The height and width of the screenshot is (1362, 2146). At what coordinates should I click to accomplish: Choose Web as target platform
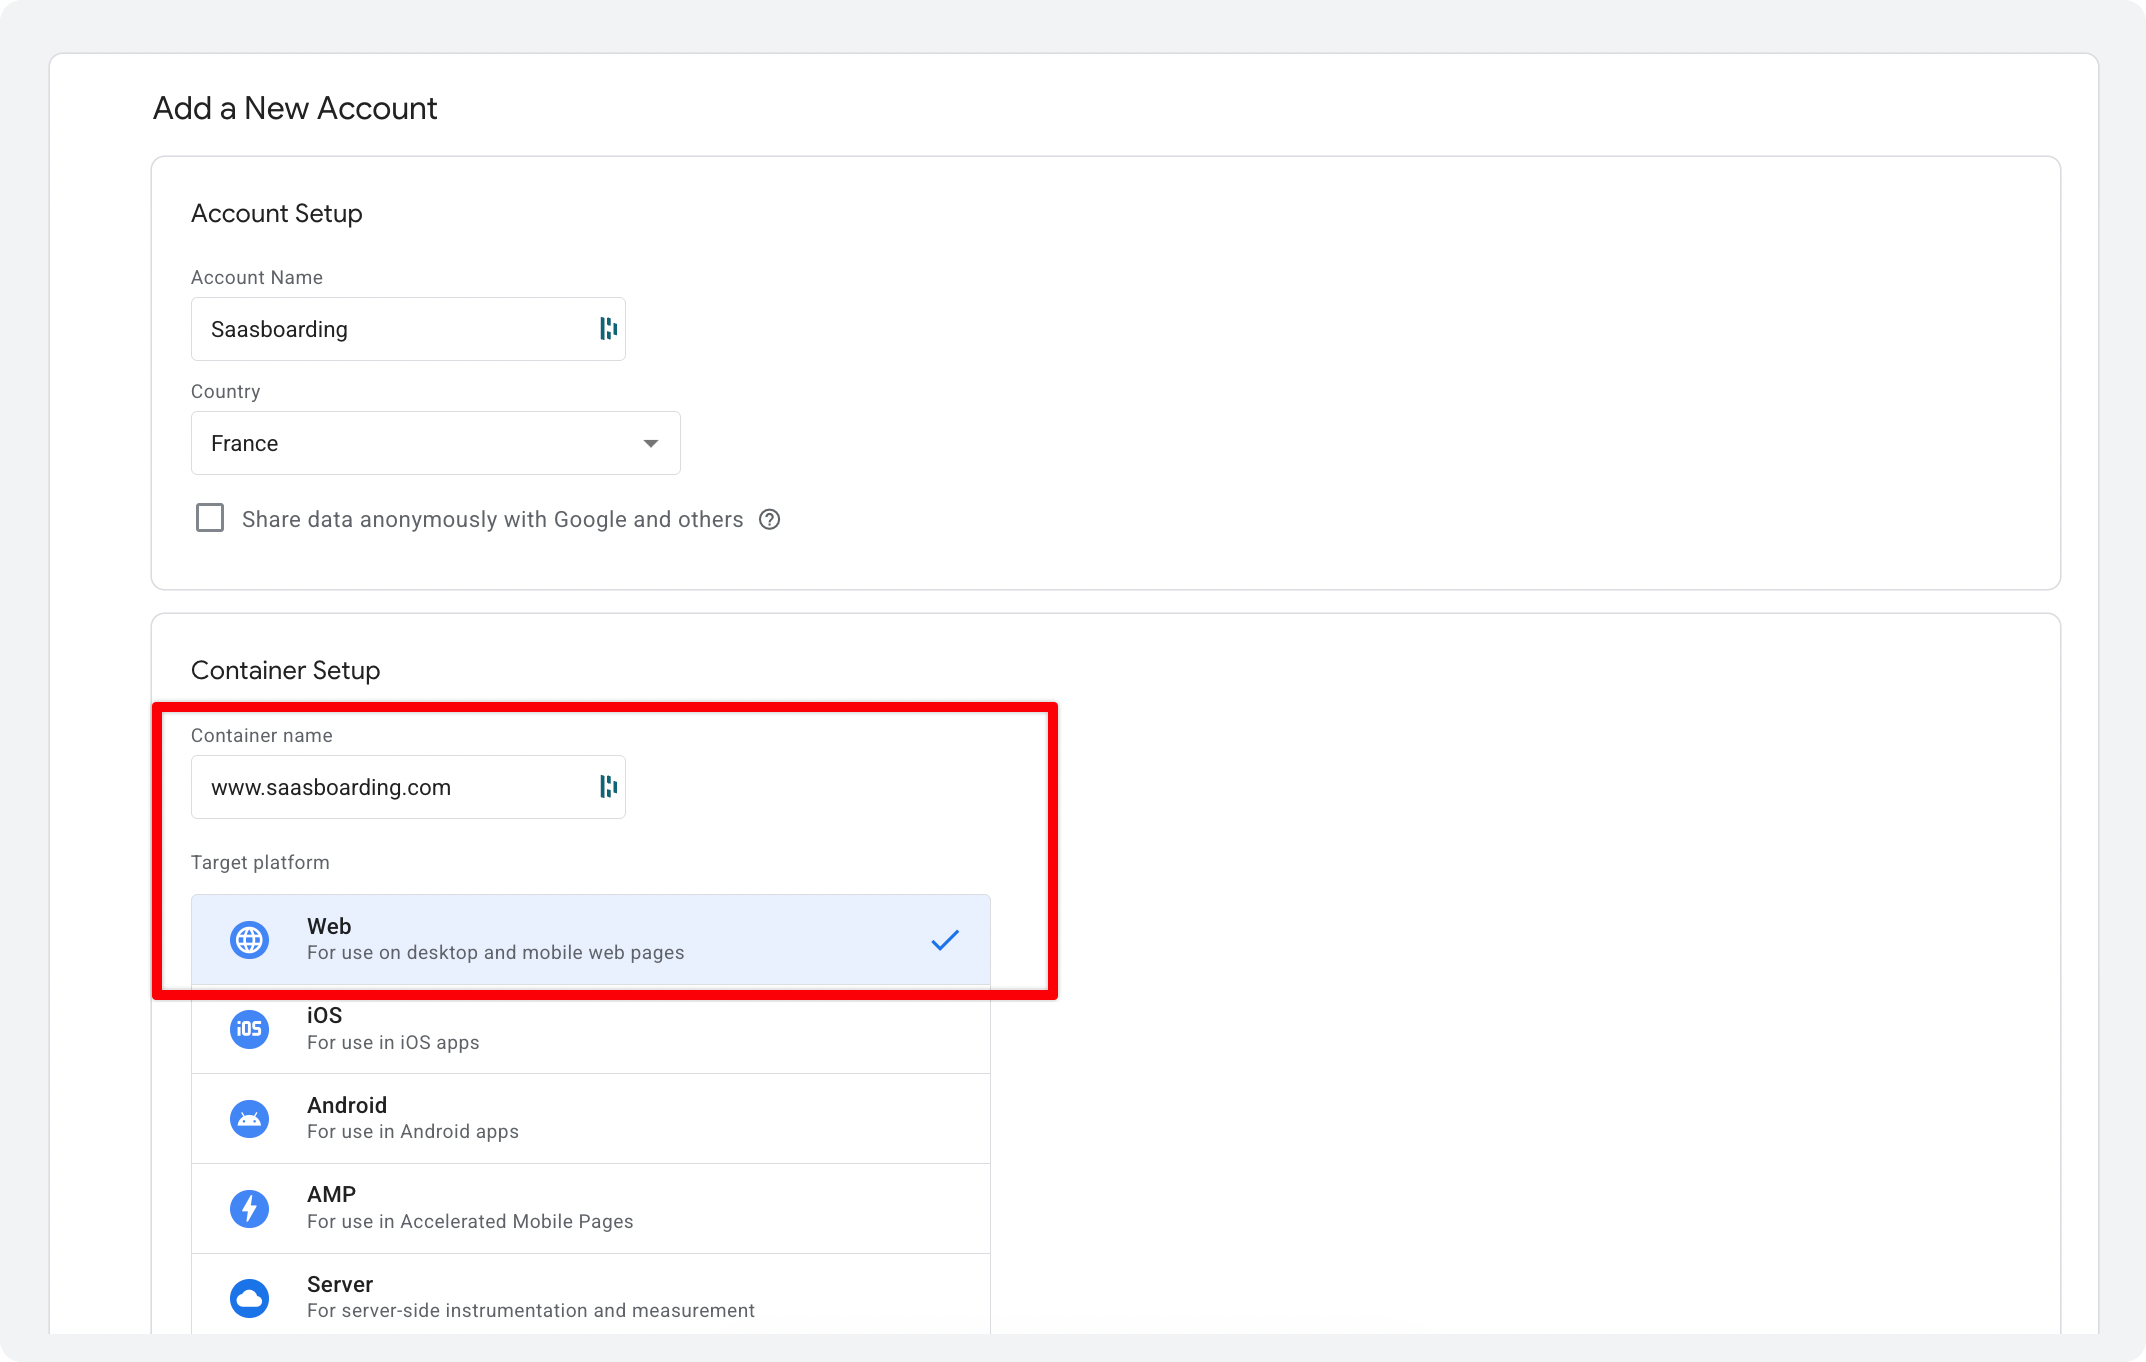(x=590, y=939)
